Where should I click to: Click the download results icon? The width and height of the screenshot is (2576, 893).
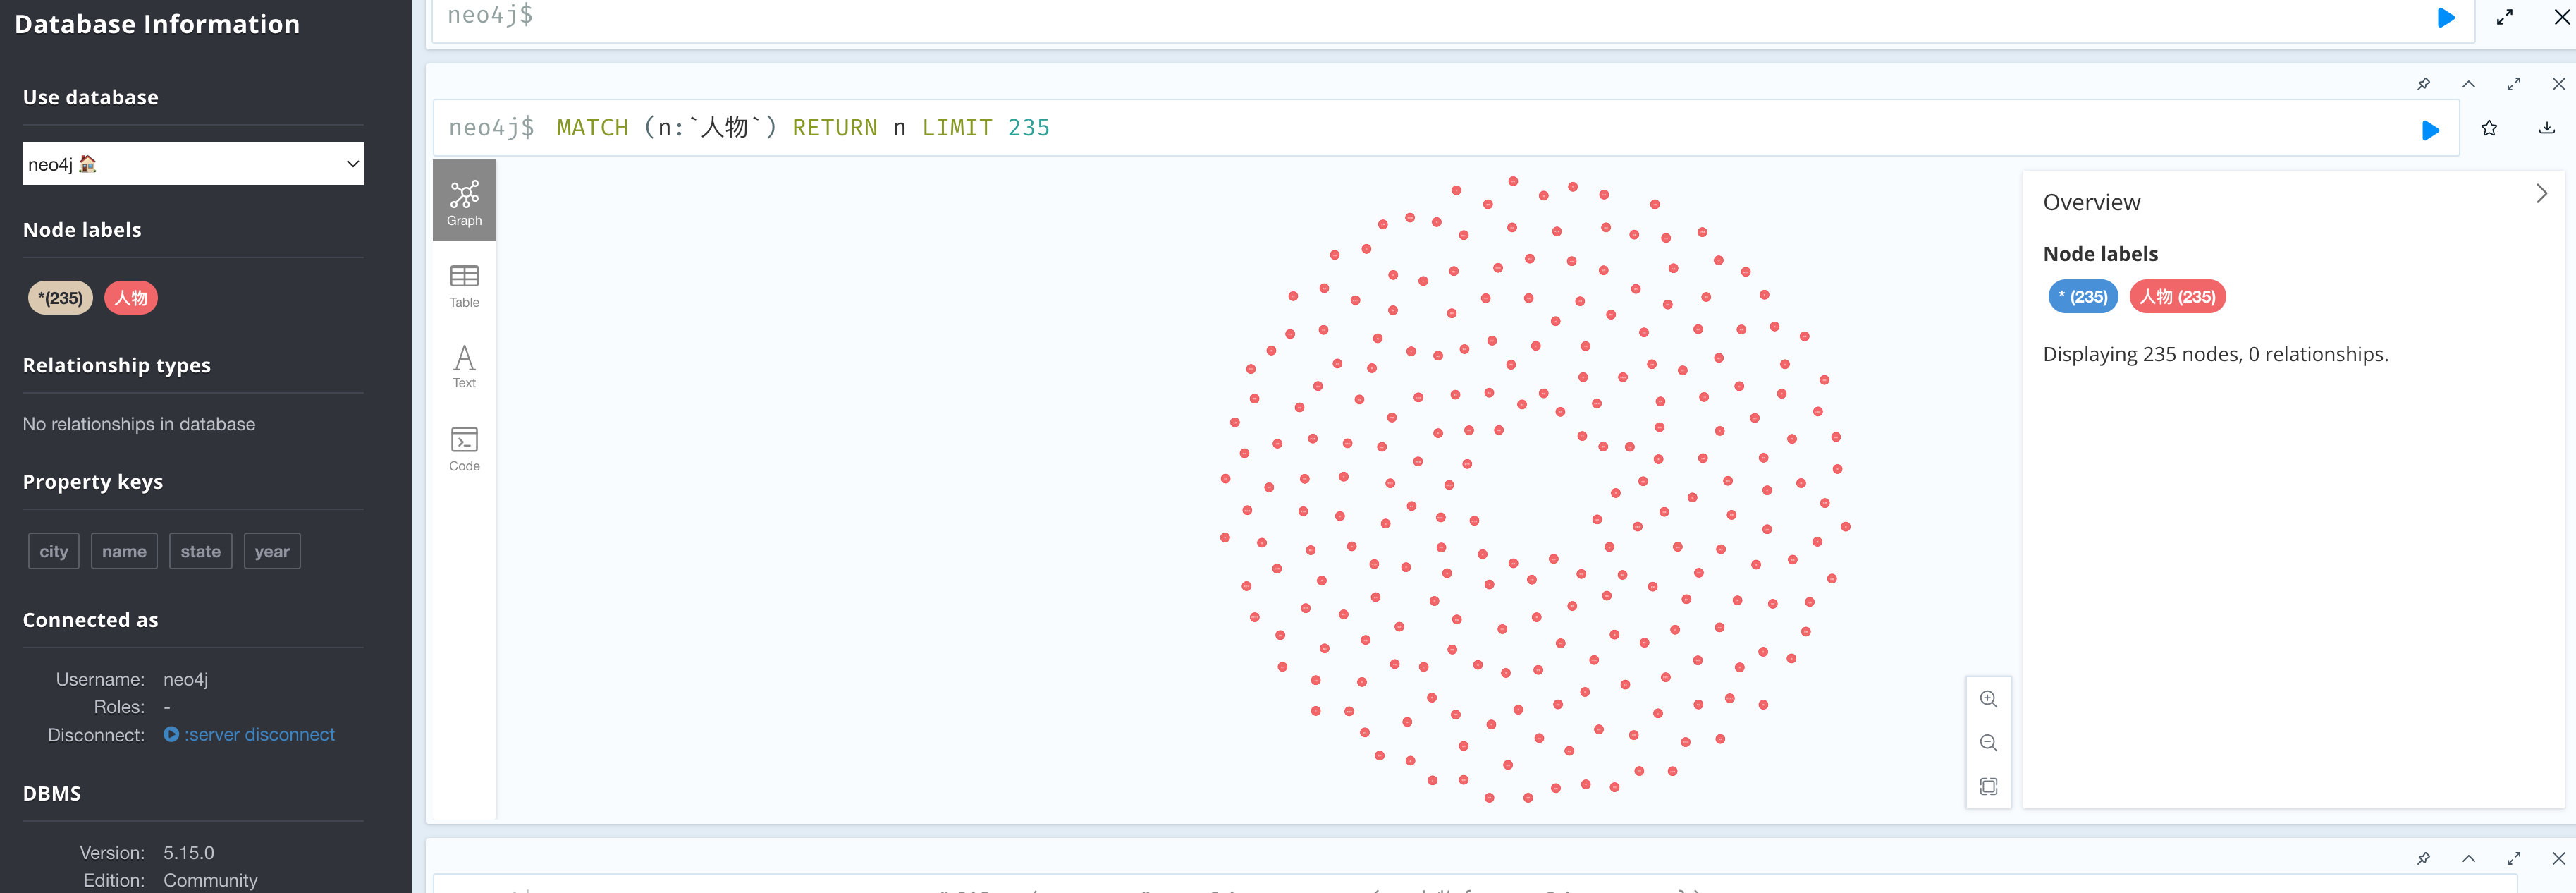click(2546, 128)
